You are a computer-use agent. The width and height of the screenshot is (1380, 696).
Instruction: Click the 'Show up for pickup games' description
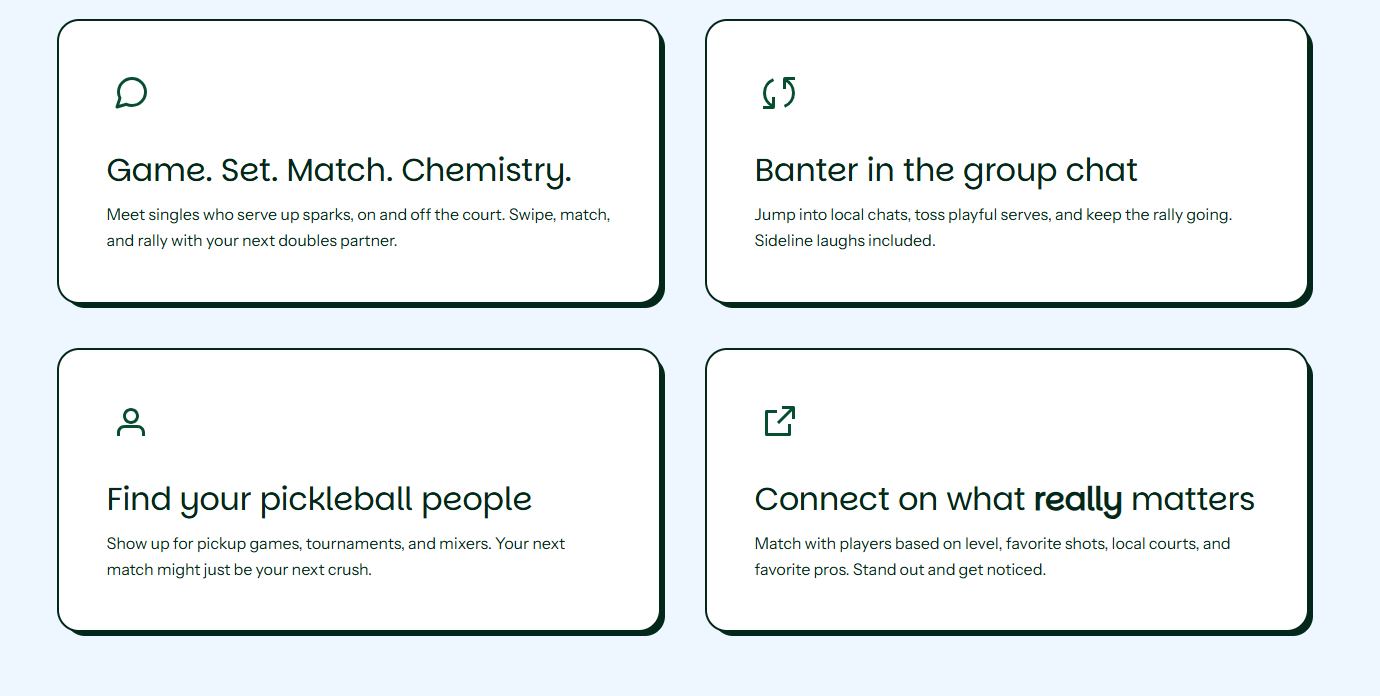[x=336, y=557]
